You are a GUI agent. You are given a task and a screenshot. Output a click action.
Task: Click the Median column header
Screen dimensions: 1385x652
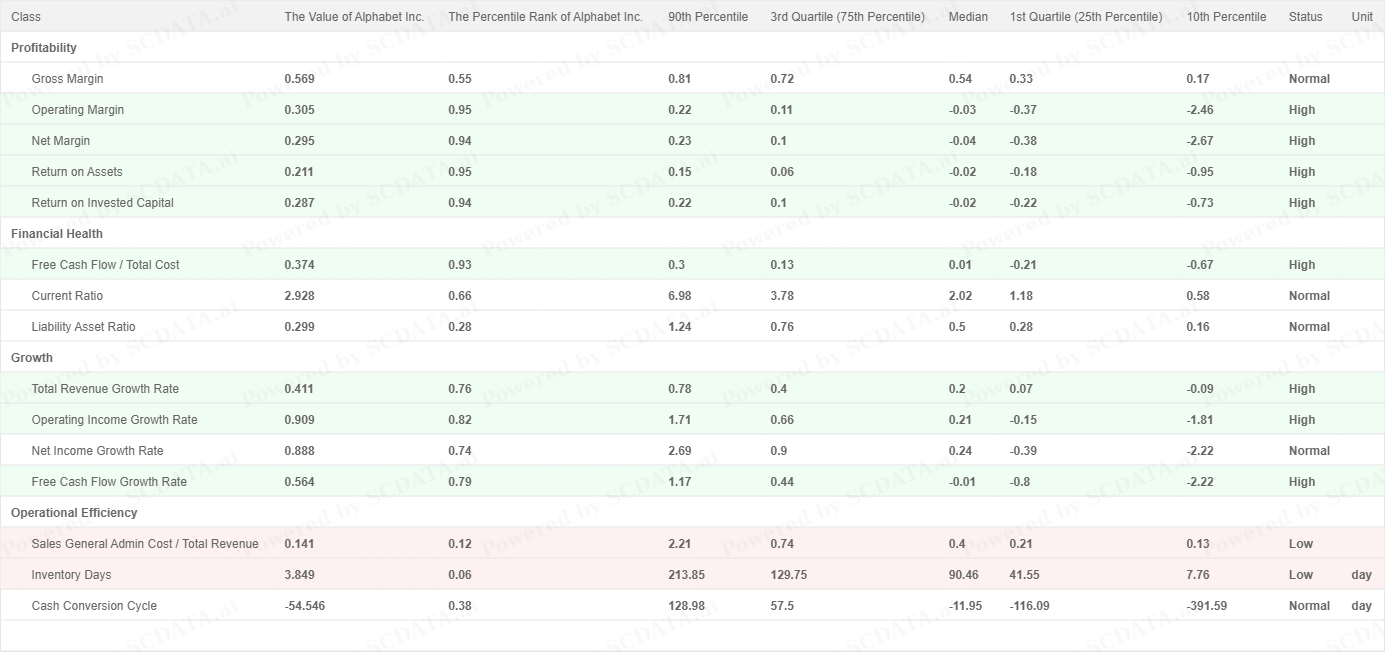pyautogui.click(x=967, y=17)
